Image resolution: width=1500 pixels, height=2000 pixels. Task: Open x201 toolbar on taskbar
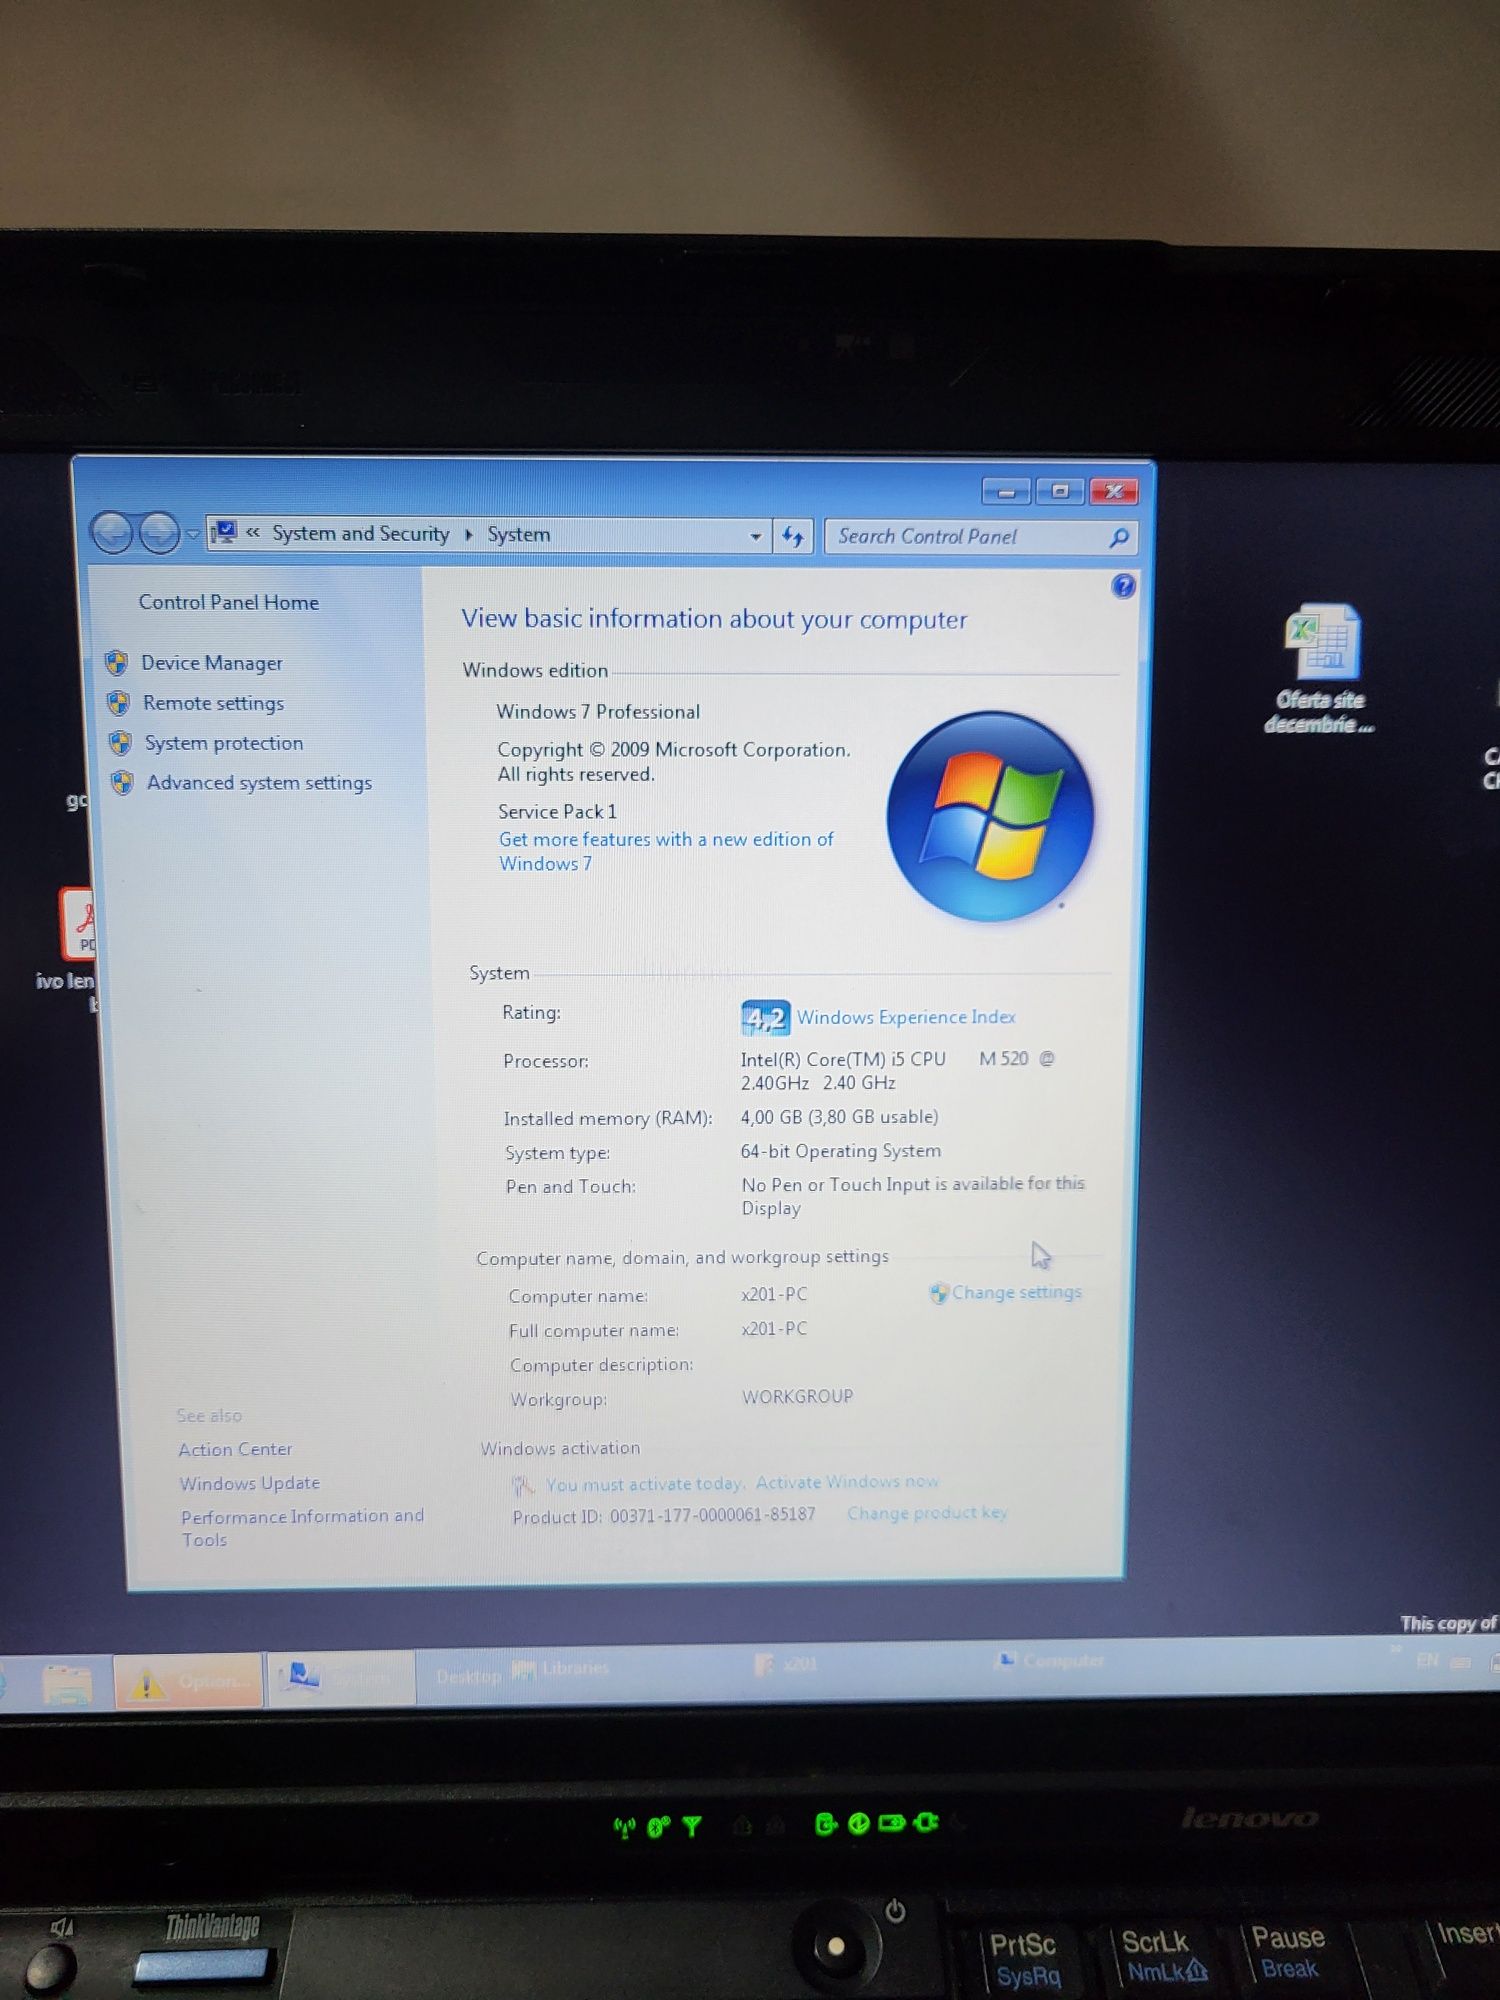pos(787,1664)
